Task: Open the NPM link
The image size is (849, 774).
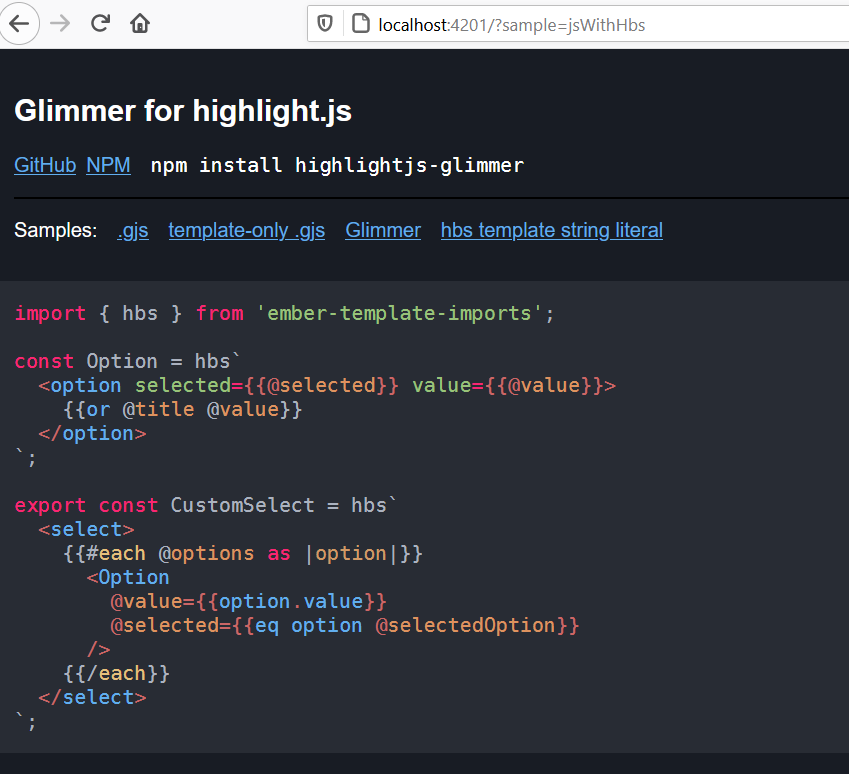Action: tap(108, 165)
